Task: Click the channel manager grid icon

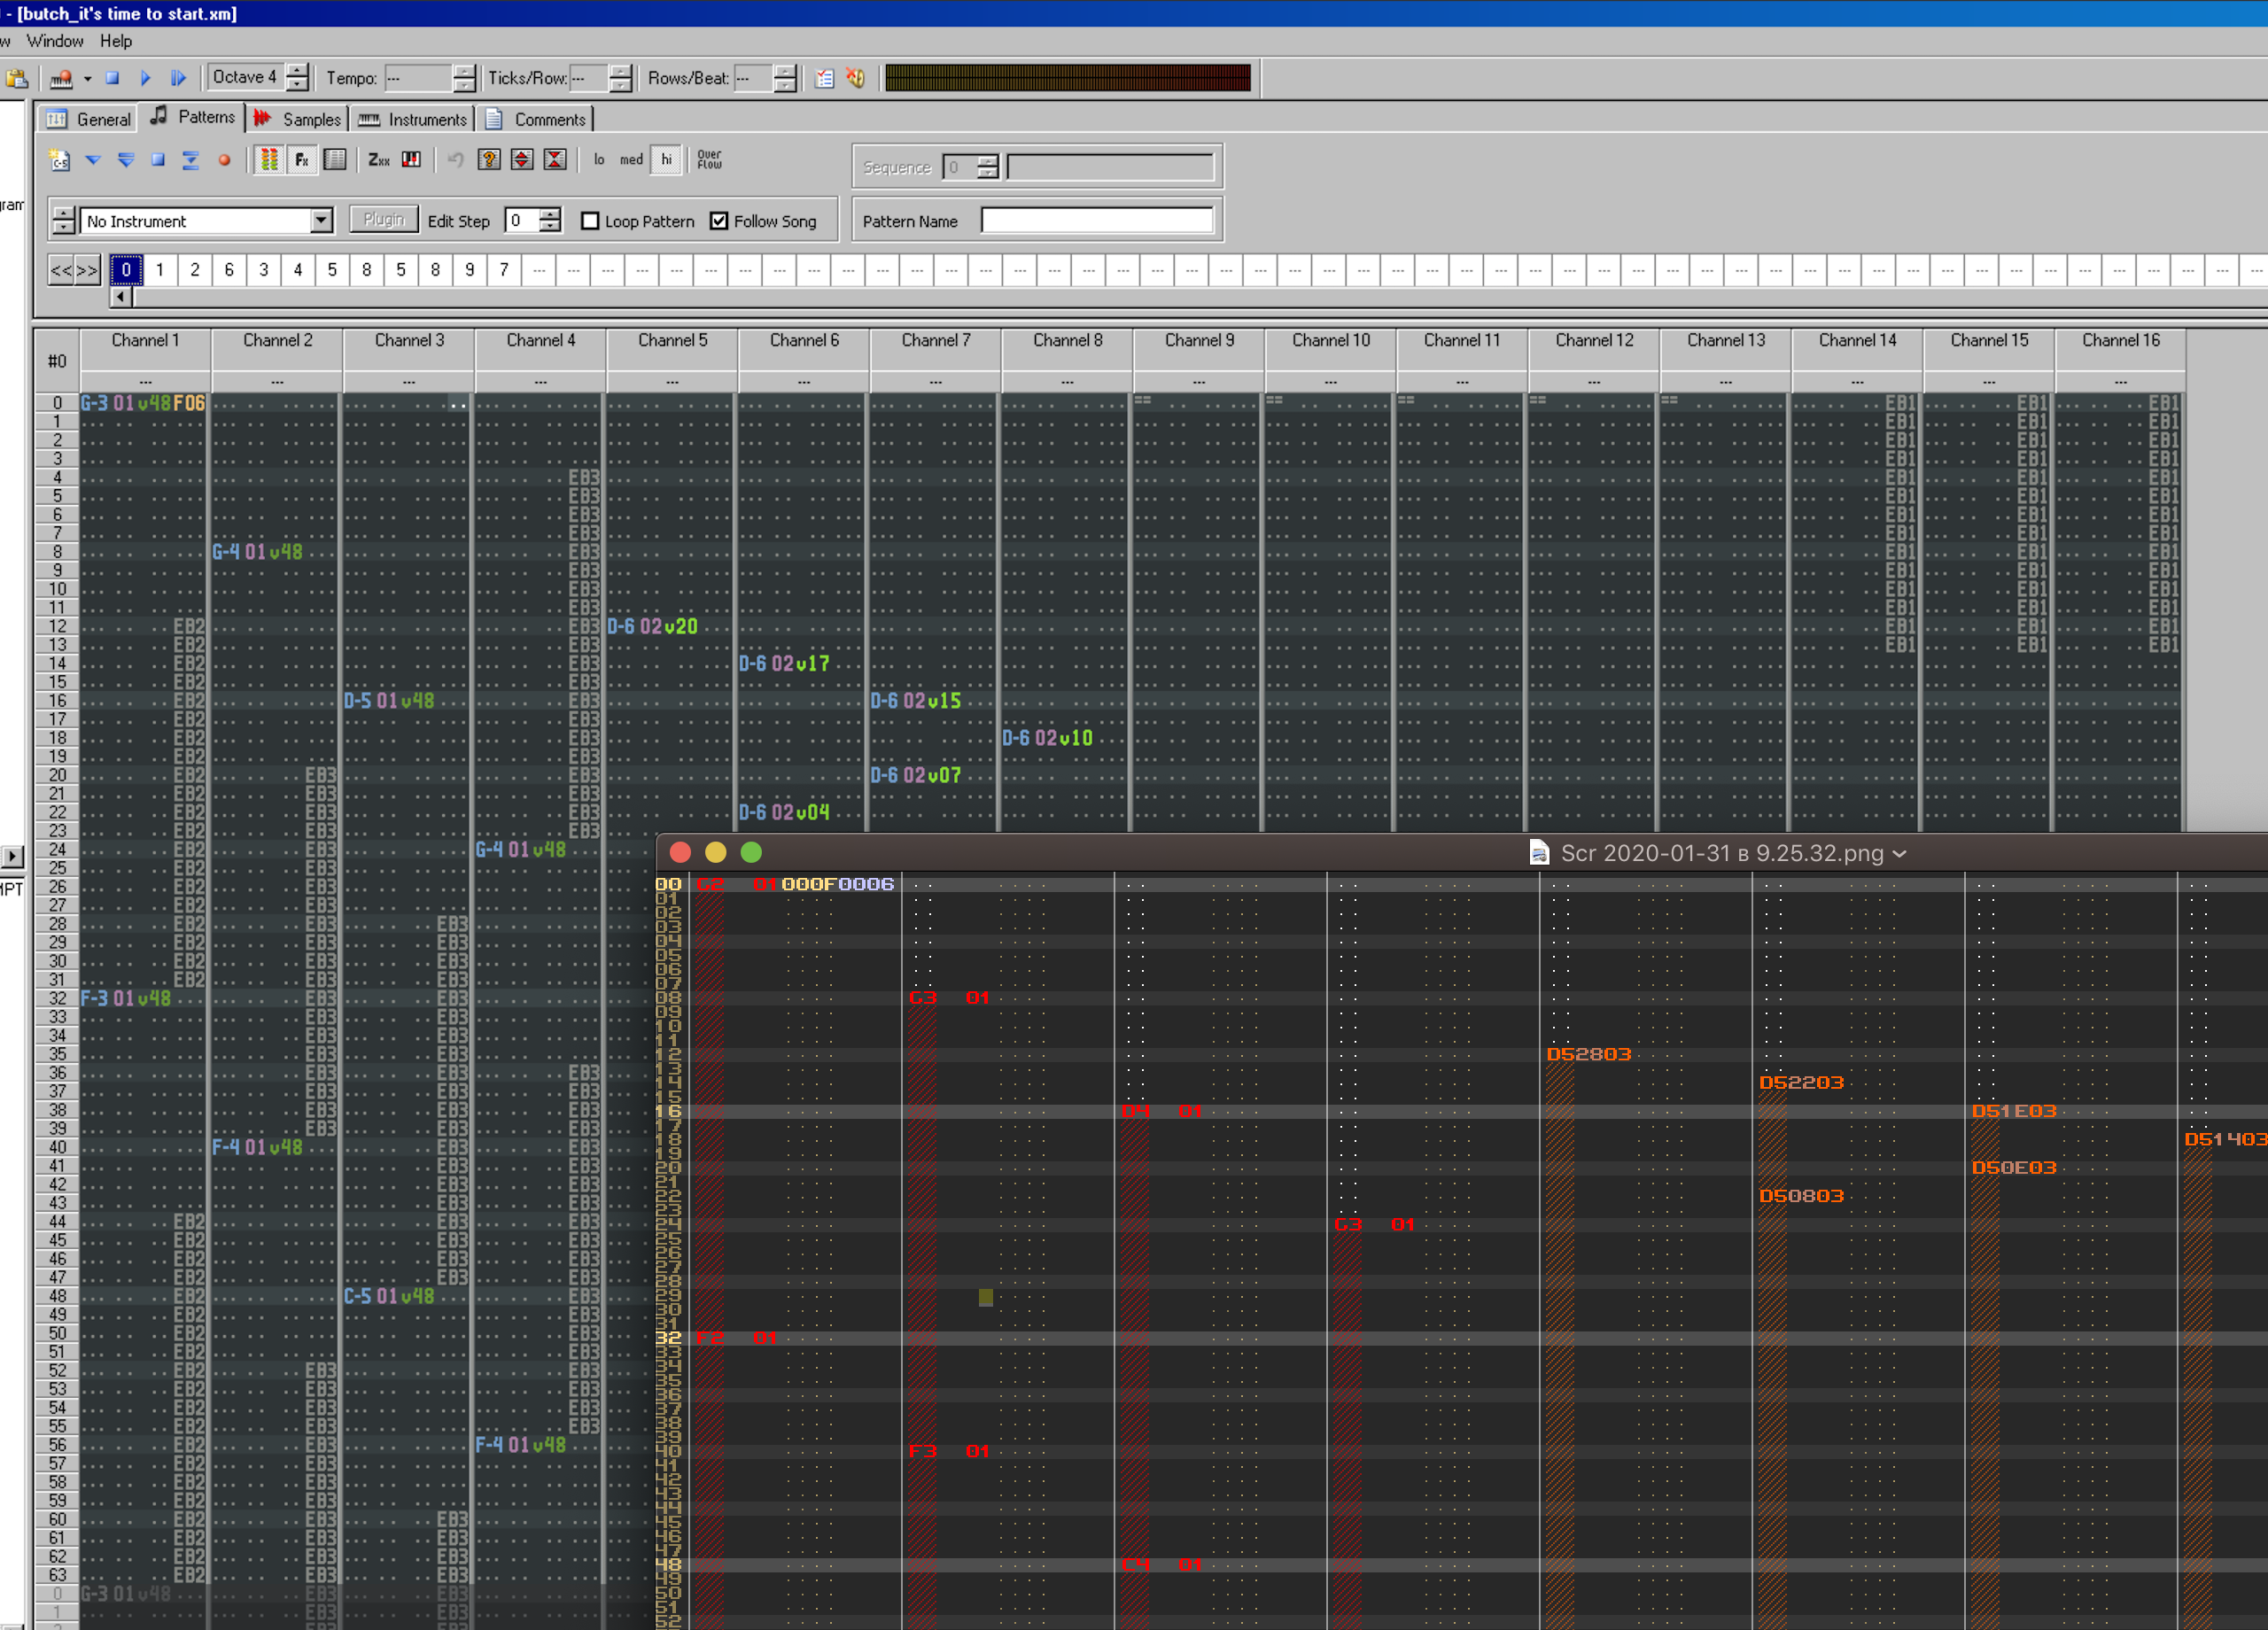Action: click(x=335, y=160)
